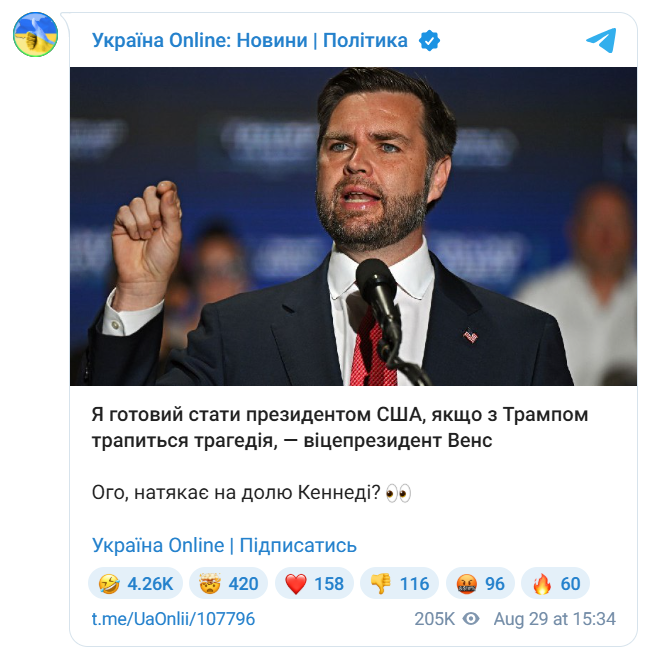Click the channel avatar picture

35,38
